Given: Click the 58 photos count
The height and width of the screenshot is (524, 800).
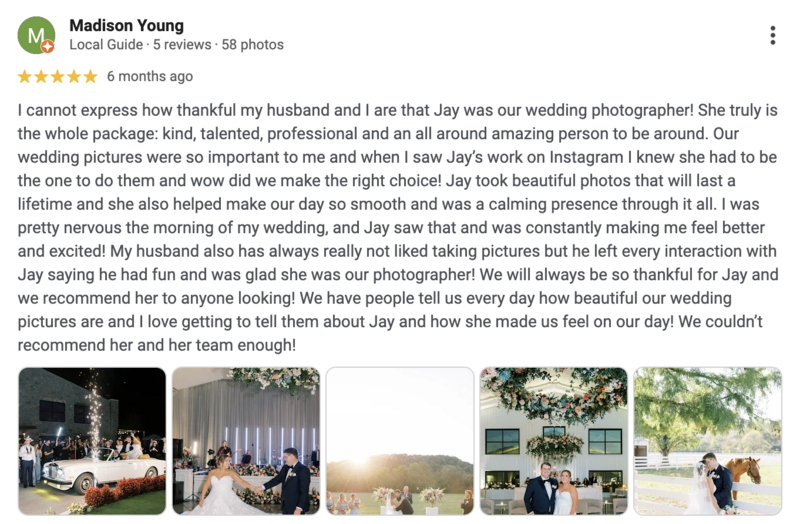Looking at the screenshot, I should pyautogui.click(x=253, y=44).
